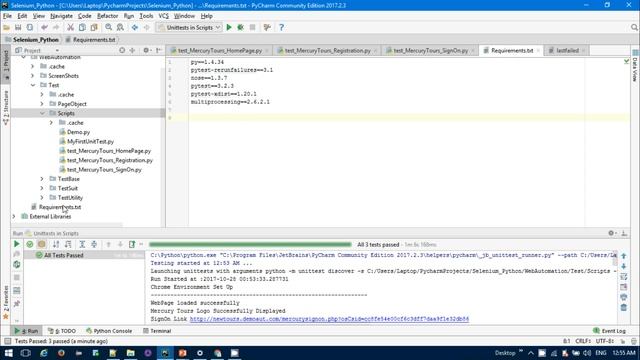640x360 pixels.
Task: Rerun tests using Run panel play icon
Action: coord(17,244)
